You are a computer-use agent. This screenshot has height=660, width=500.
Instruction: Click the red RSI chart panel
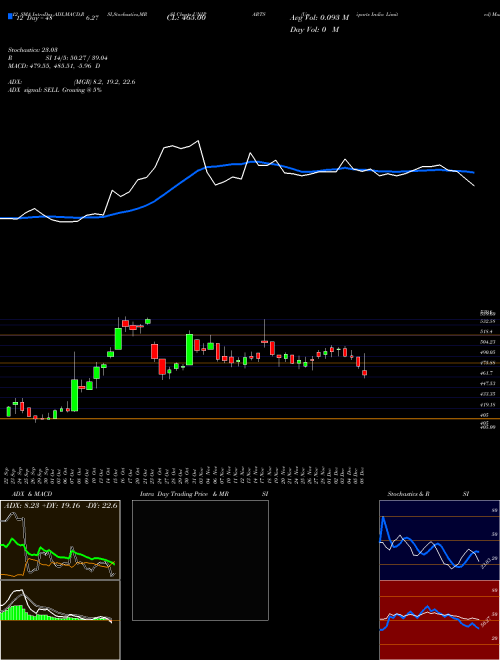pos(439,620)
